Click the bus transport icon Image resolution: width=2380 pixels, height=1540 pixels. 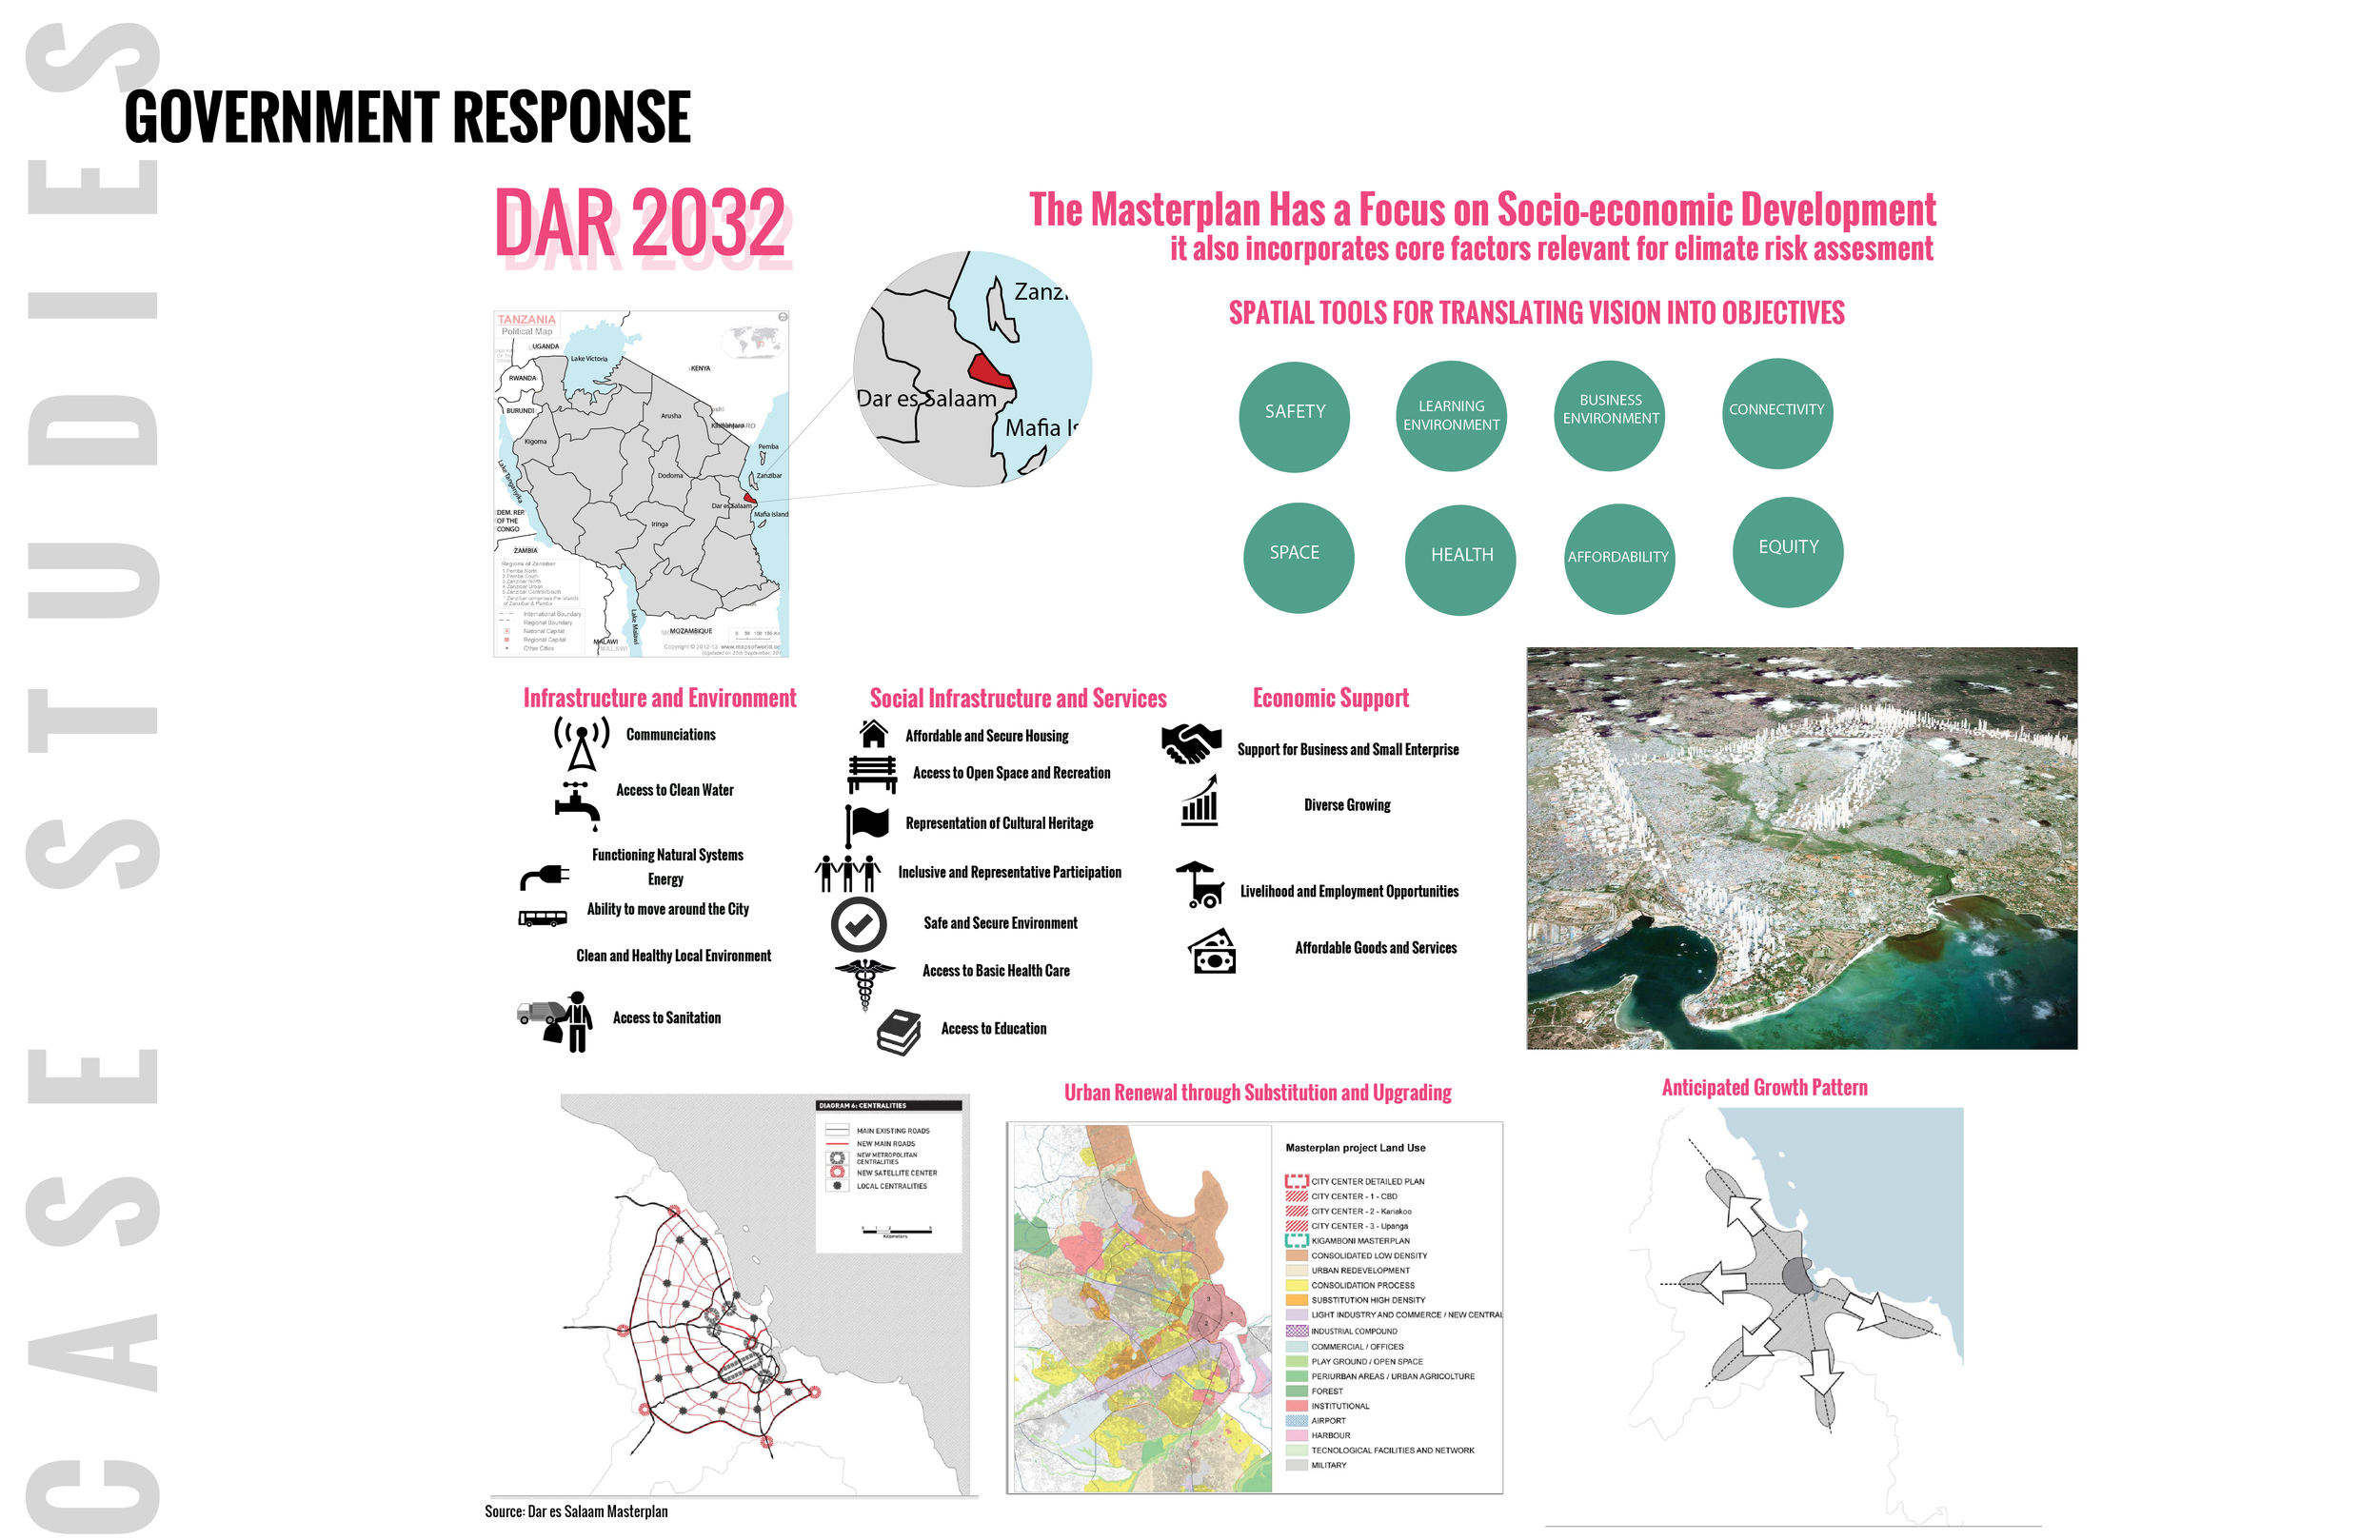click(543, 918)
